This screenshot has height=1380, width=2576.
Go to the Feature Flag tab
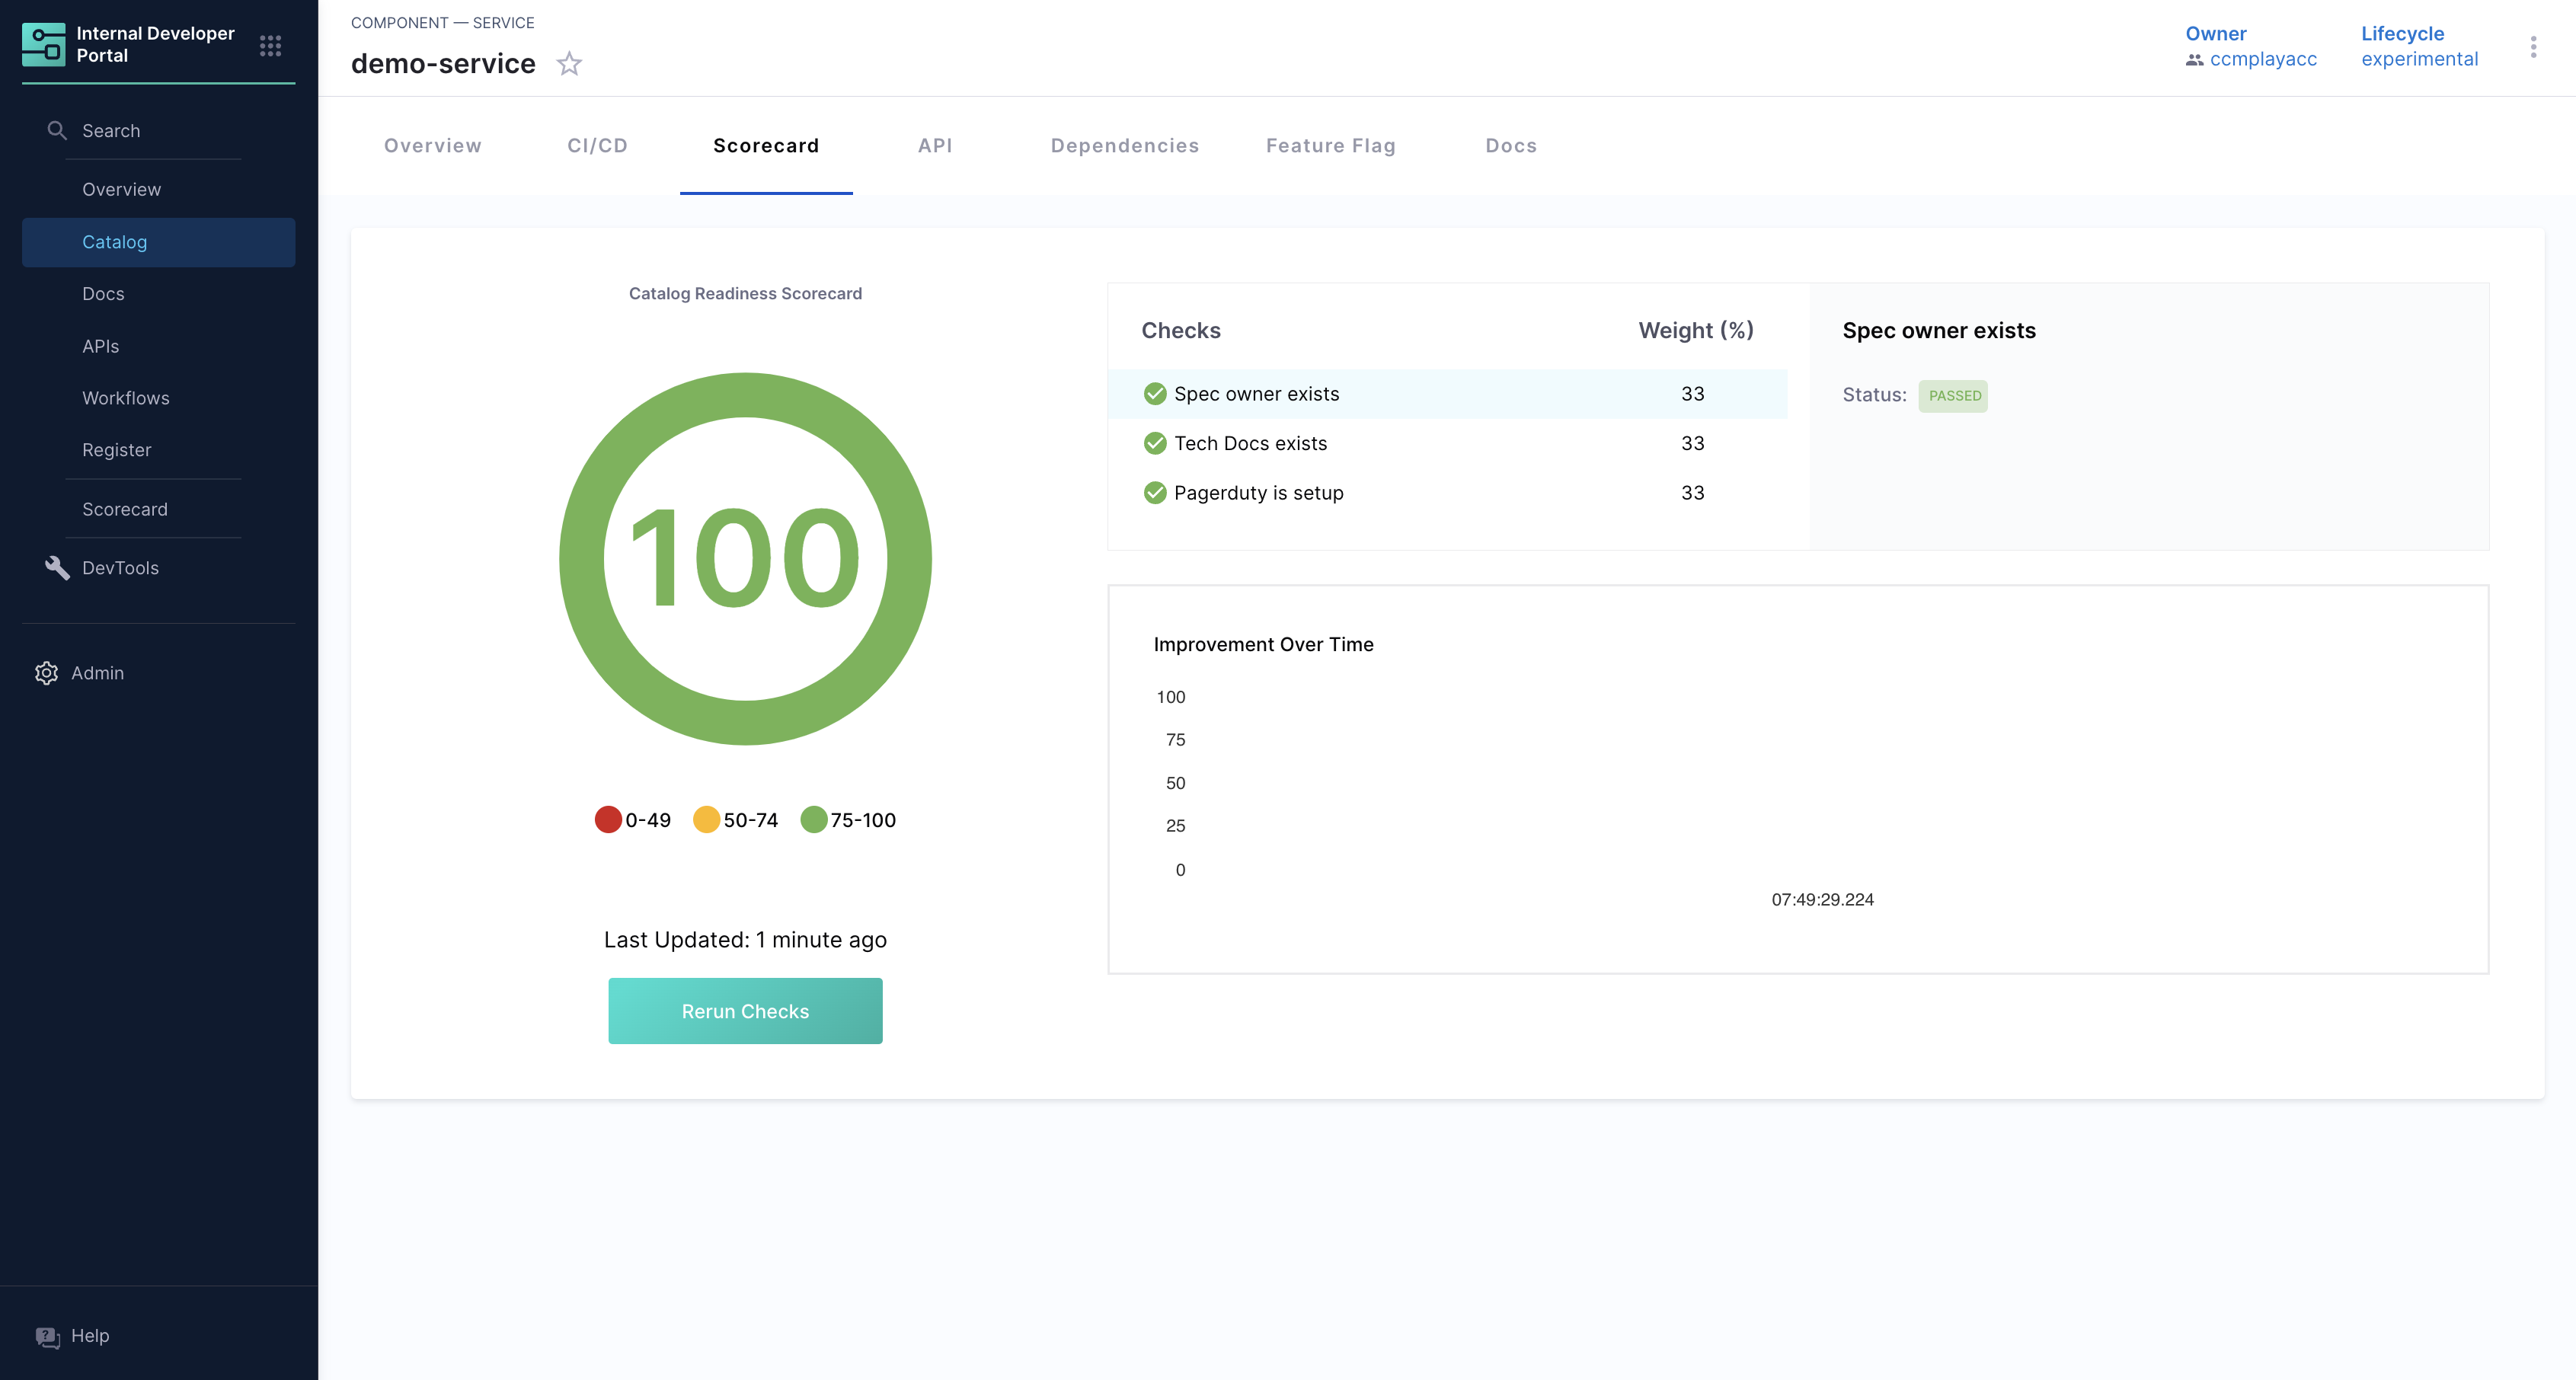tap(1330, 146)
